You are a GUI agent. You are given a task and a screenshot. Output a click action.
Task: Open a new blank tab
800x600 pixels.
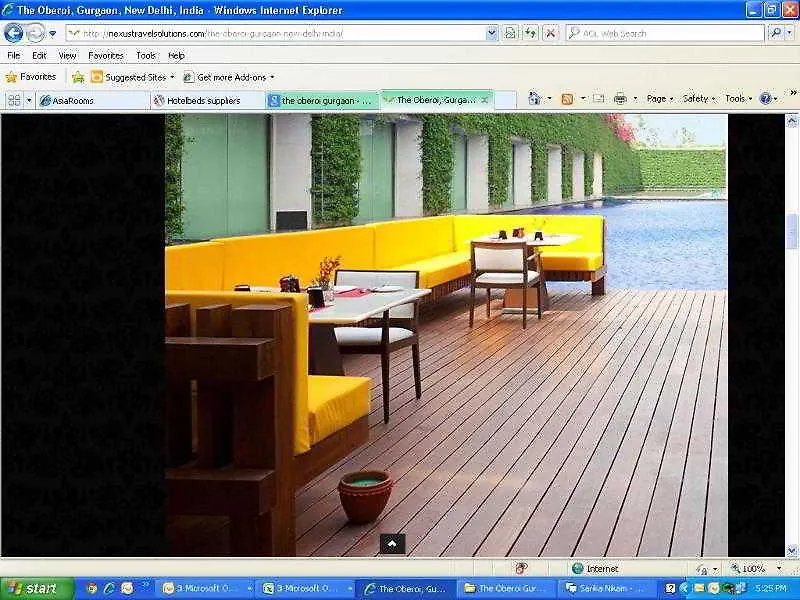click(x=506, y=101)
